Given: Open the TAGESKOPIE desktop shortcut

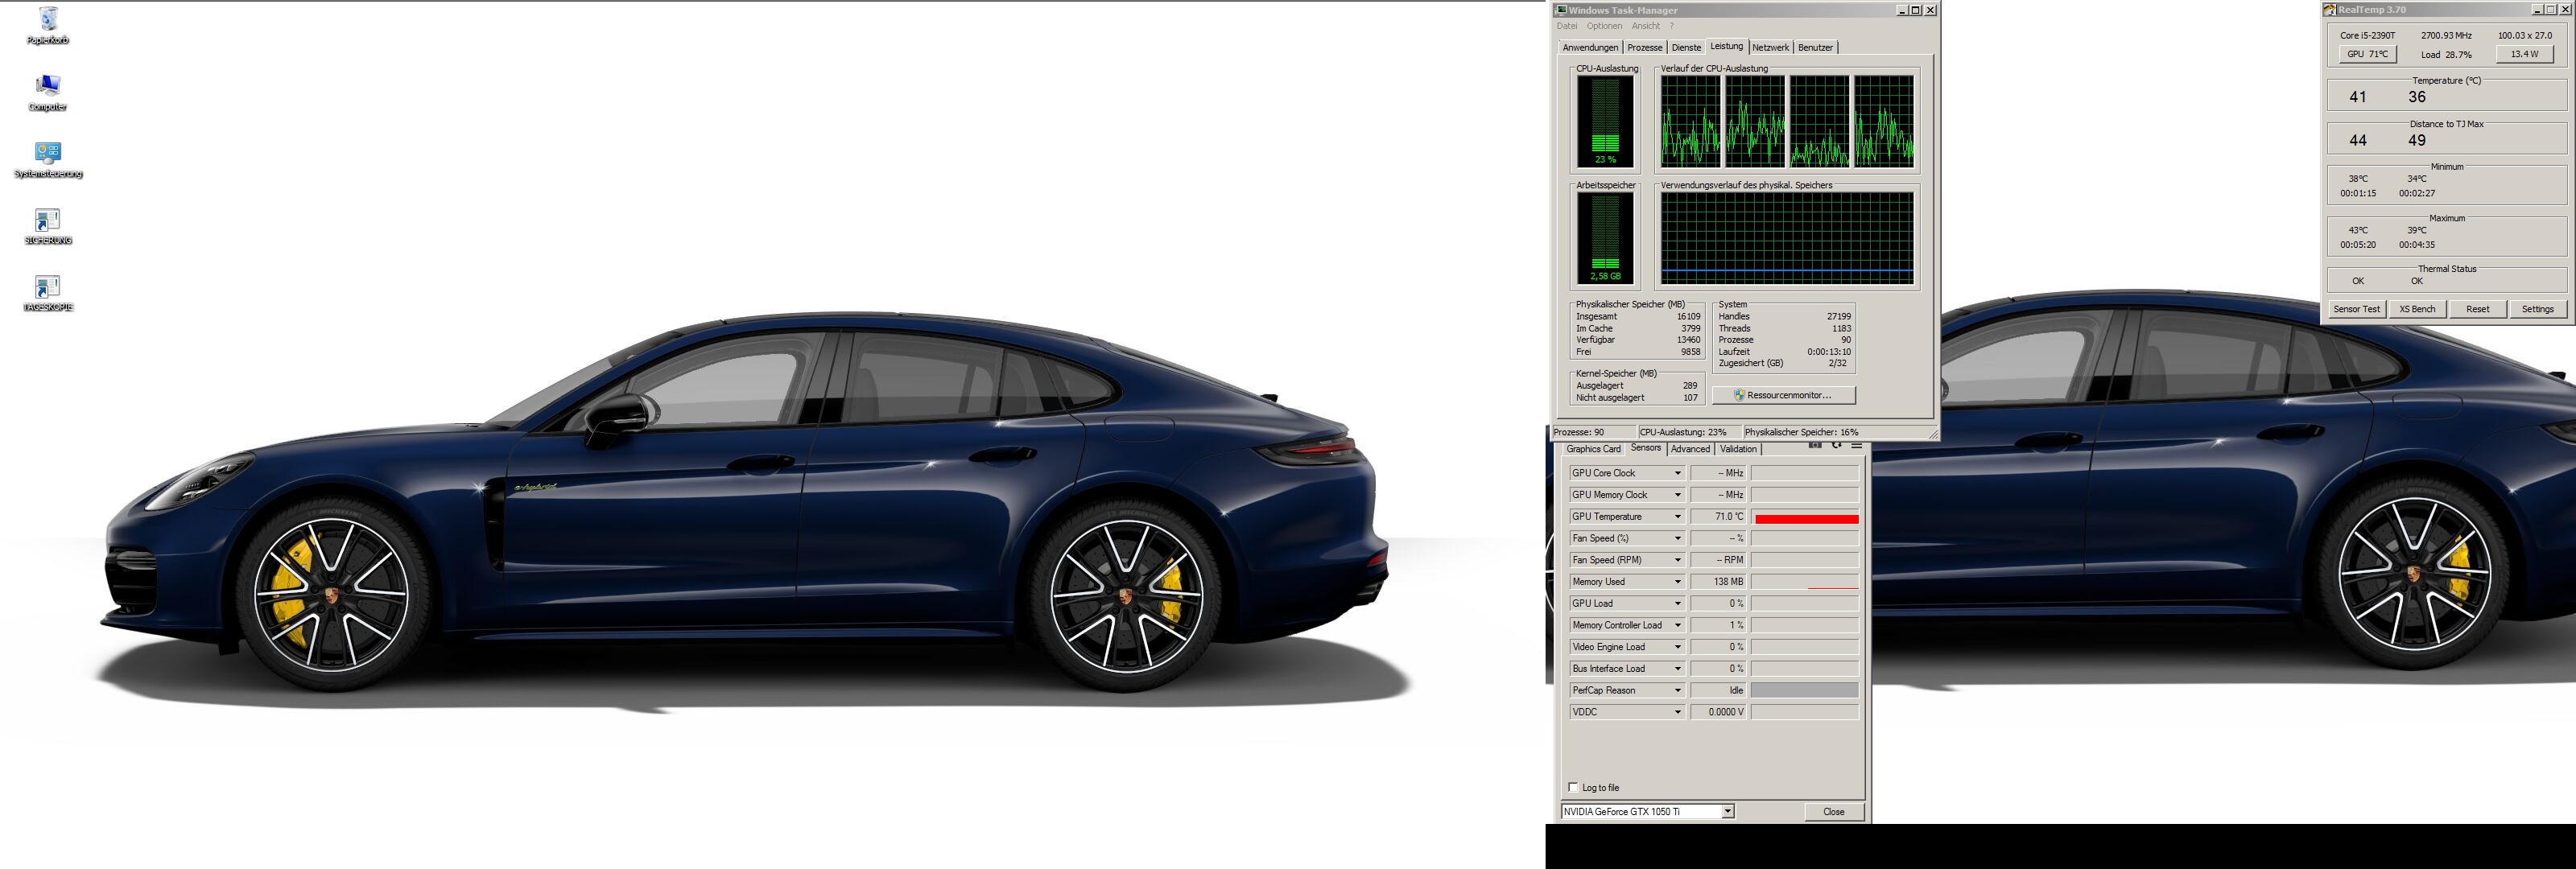Looking at the screenshot, I should [47, 287].
